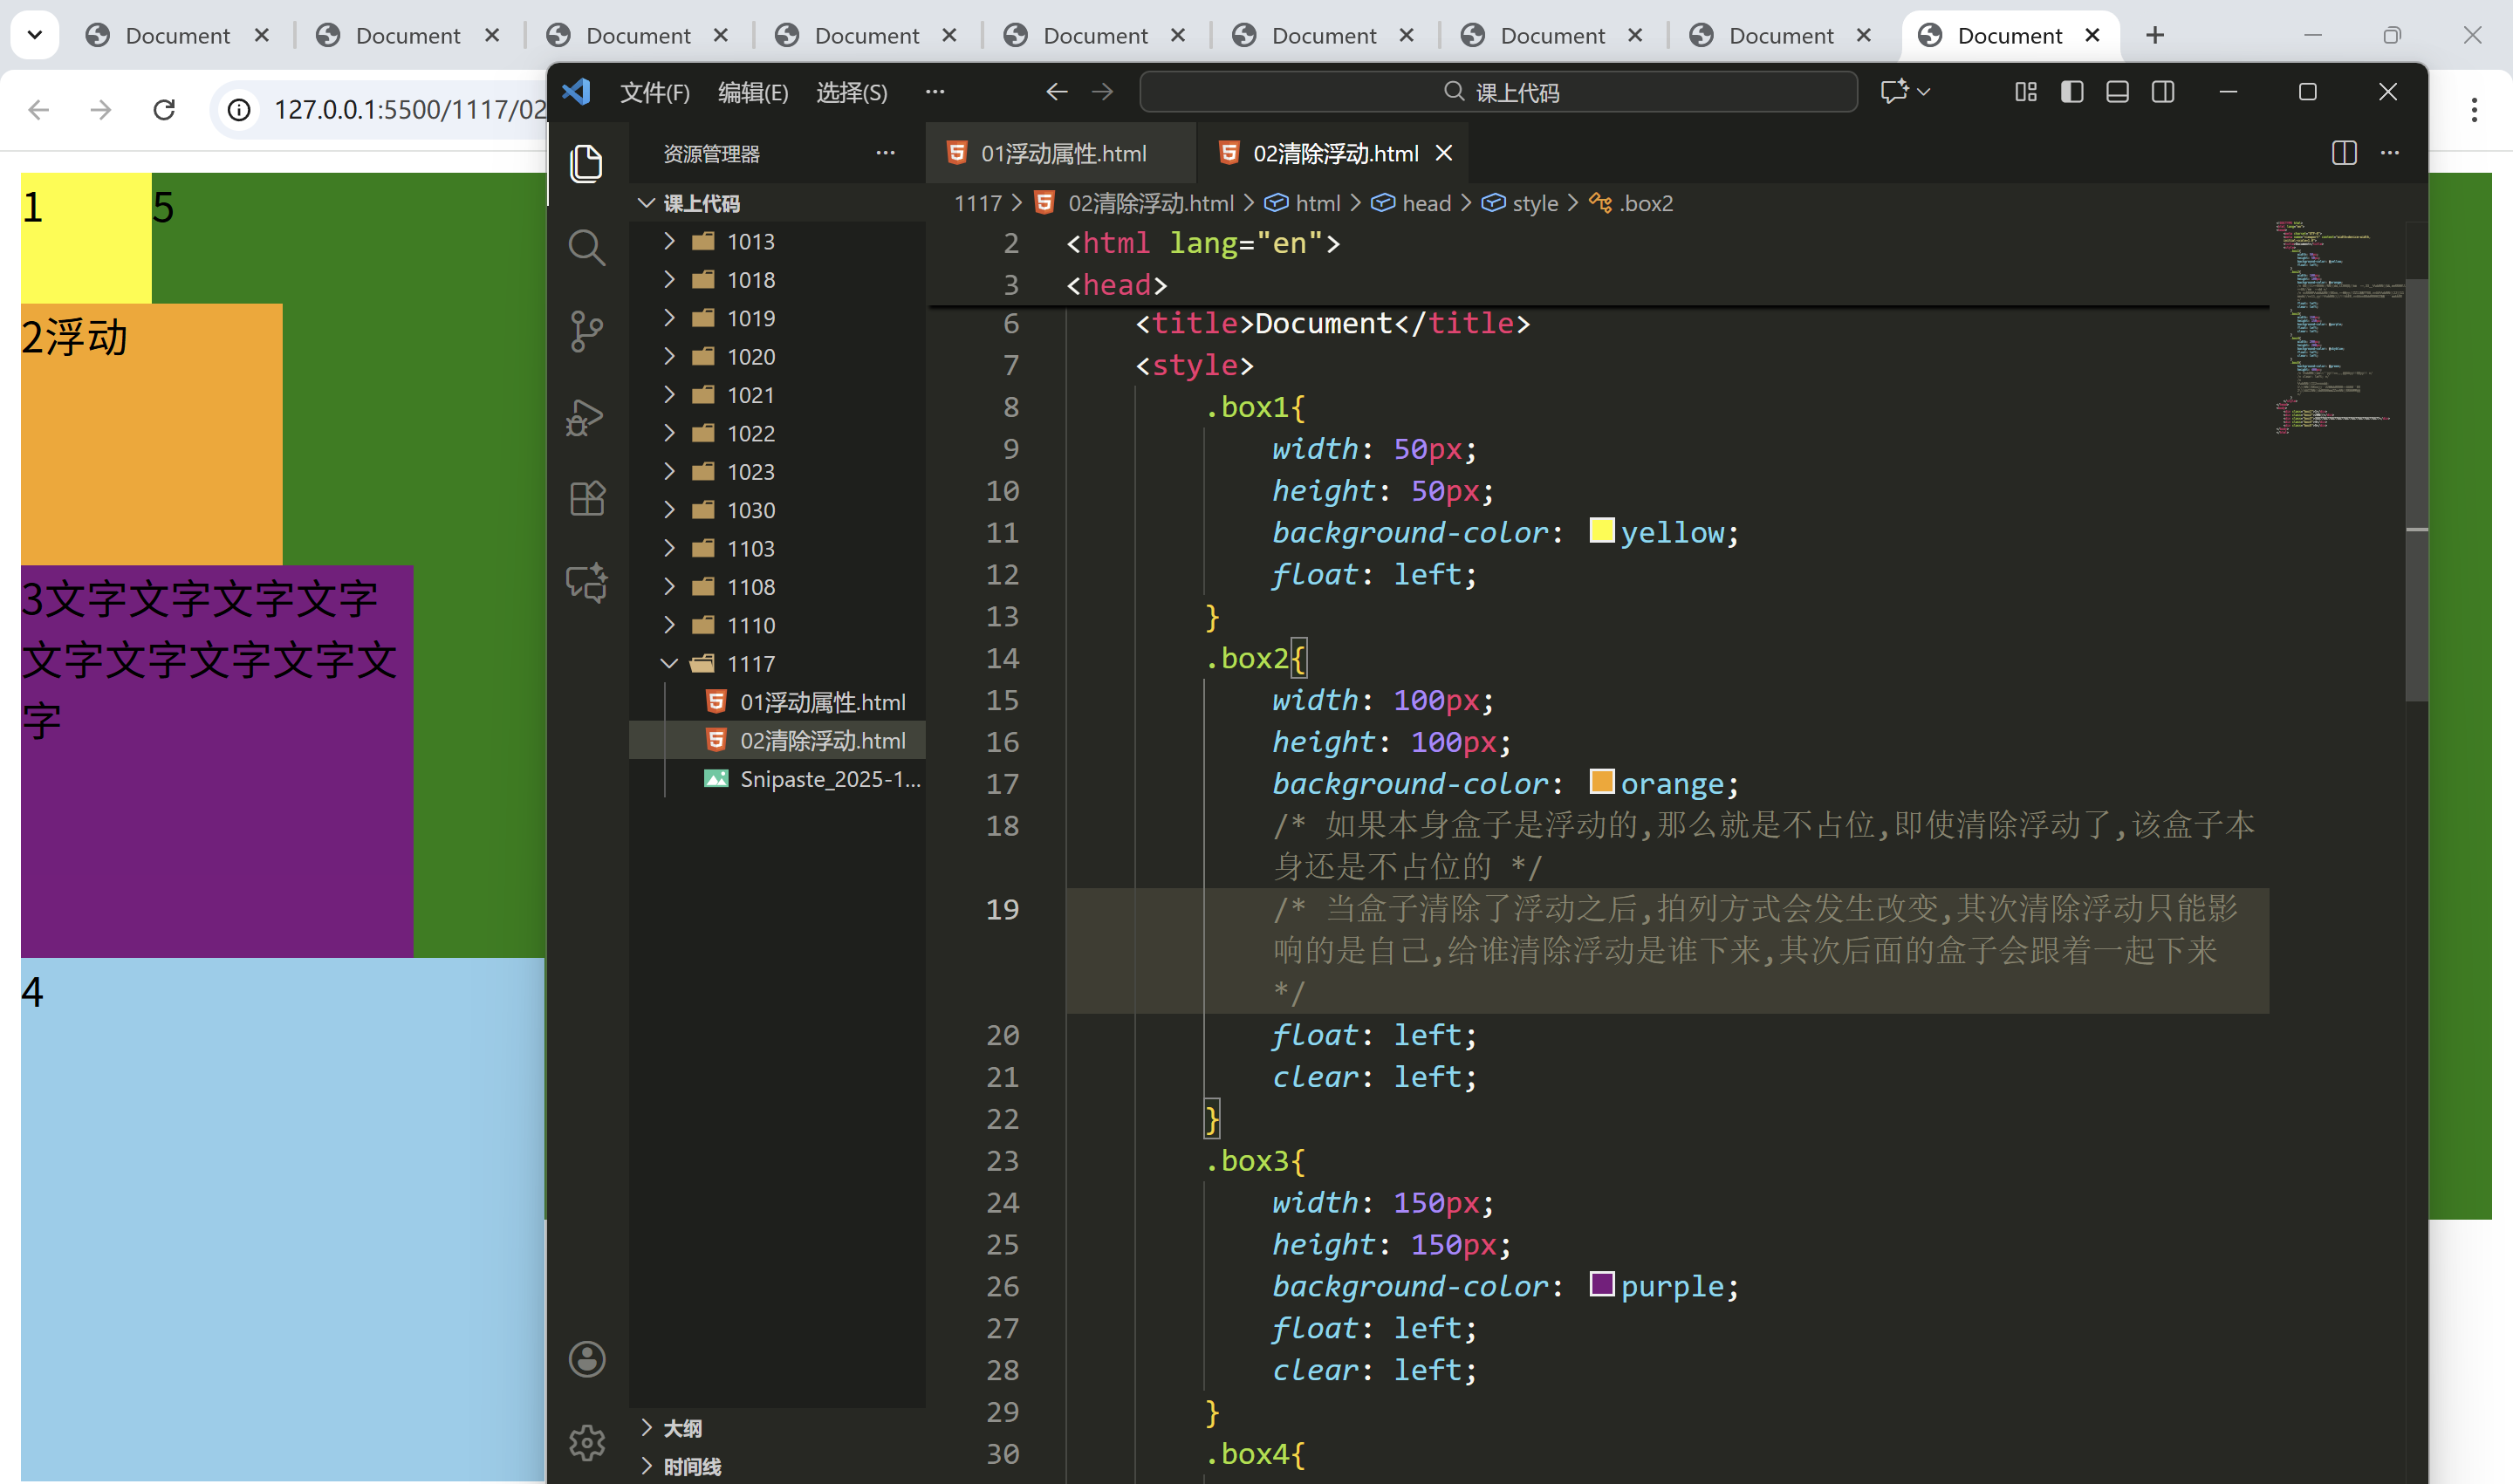
Task: Open the chat icon in activity bar
Action: pos(587,583)
